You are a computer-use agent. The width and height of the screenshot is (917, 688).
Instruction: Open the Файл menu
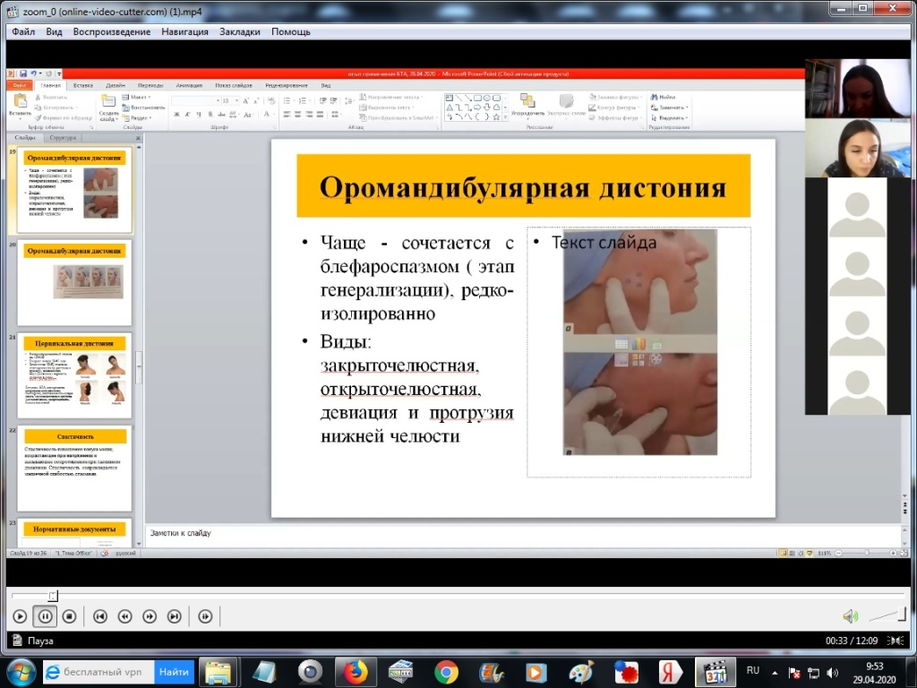click(24, 32)
